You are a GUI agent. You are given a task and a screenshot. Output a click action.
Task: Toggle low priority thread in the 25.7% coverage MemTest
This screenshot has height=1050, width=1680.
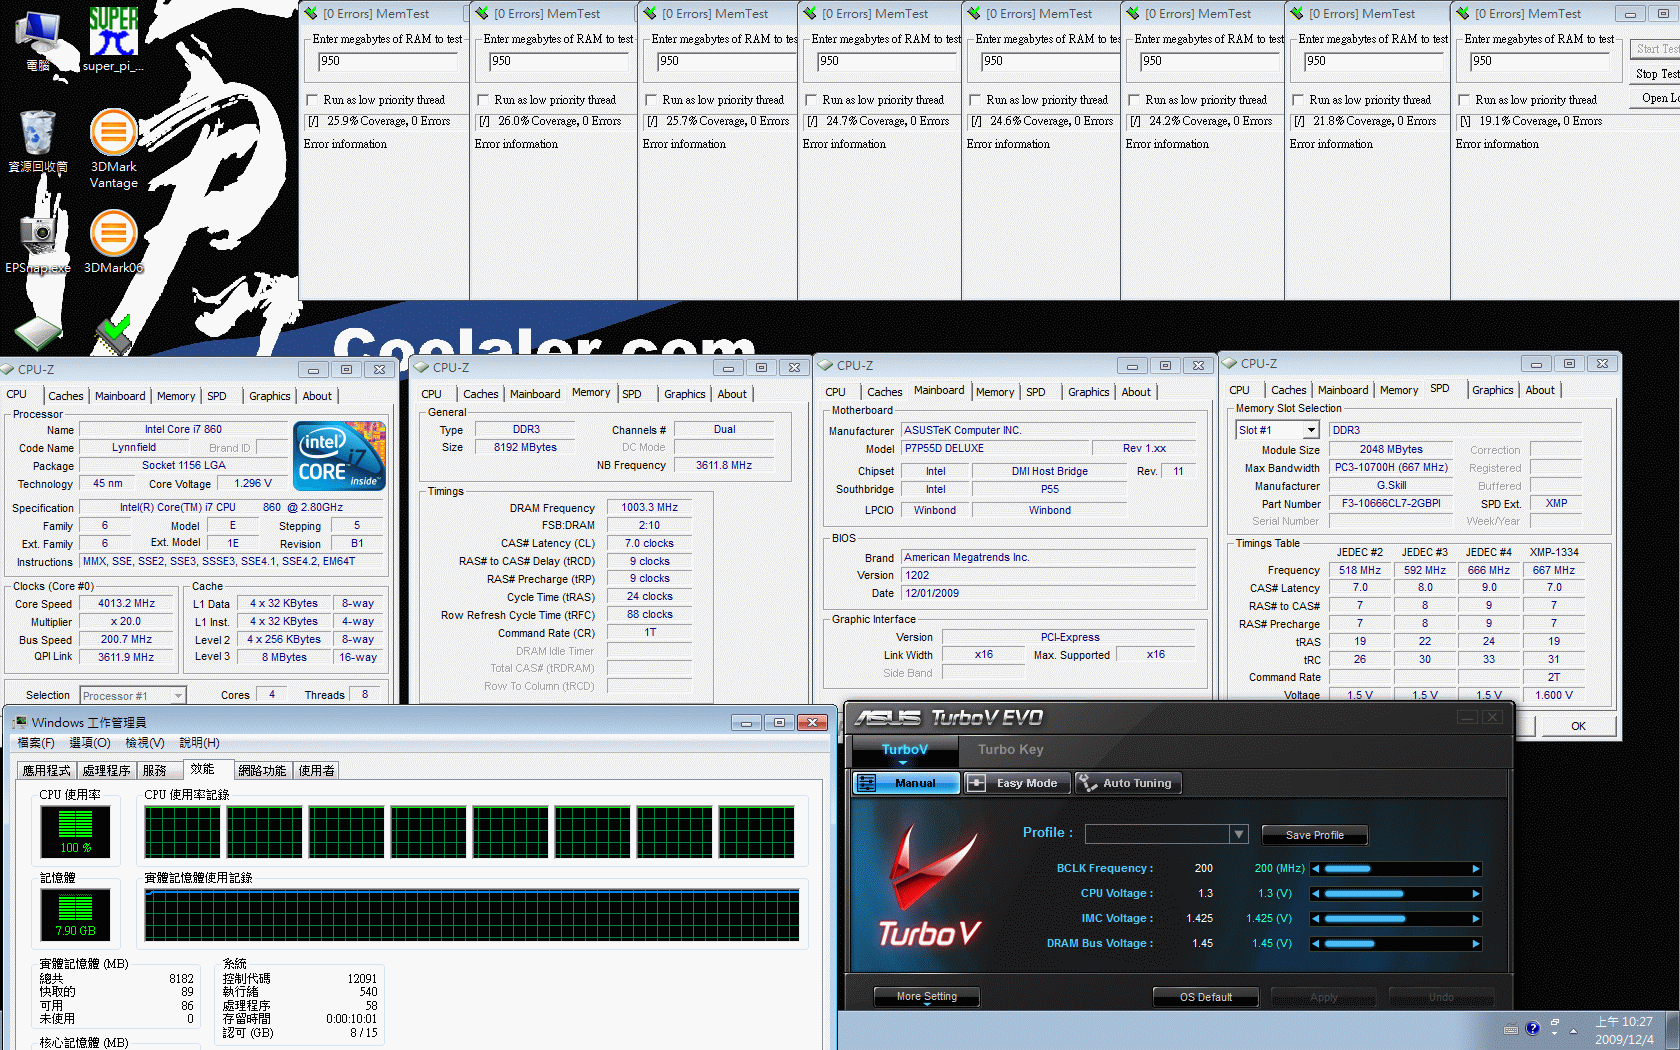tap(651, 100)
